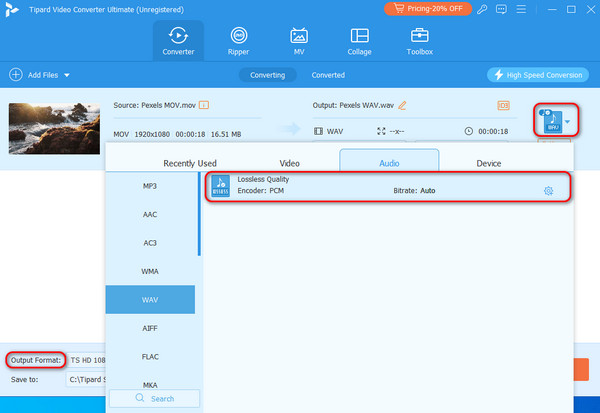
Task: Select MP3 format in list
Action: tap(150, 186)
